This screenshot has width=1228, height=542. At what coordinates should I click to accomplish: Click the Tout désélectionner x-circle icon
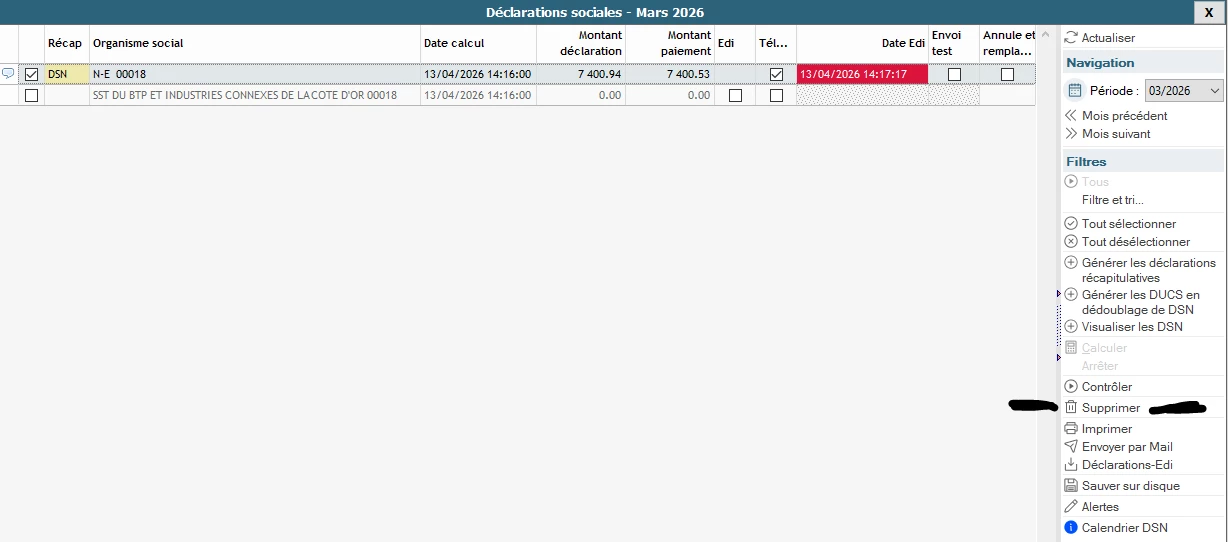coord(1071,241)
